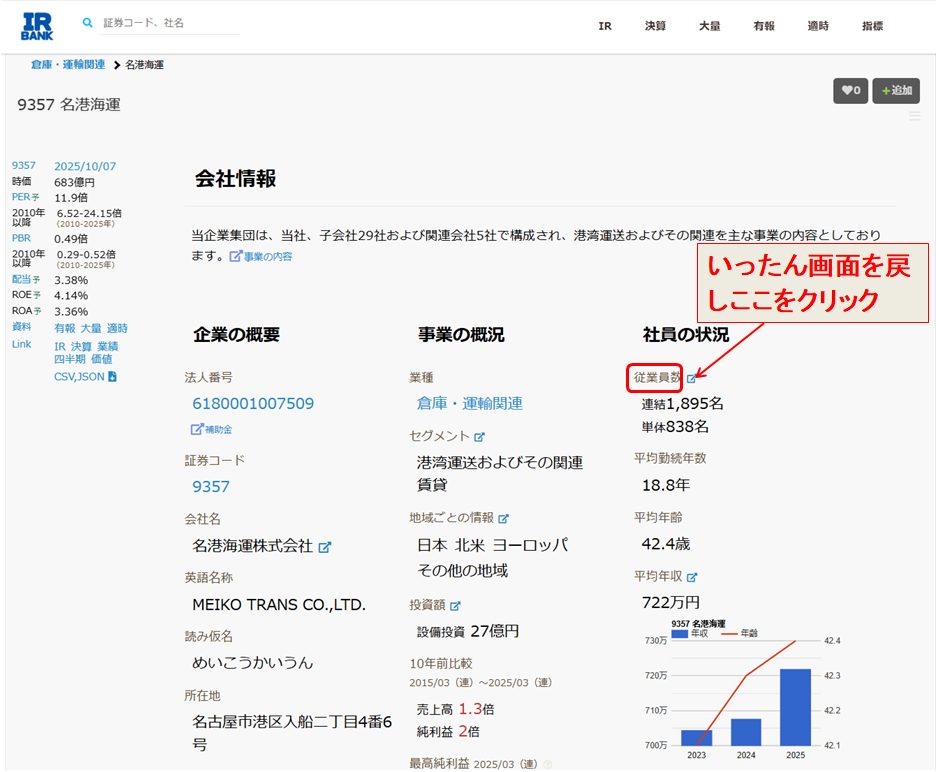936x772 pixels.
Task: Open the 決算 menu in top navigation
Action: pos(655,26)
